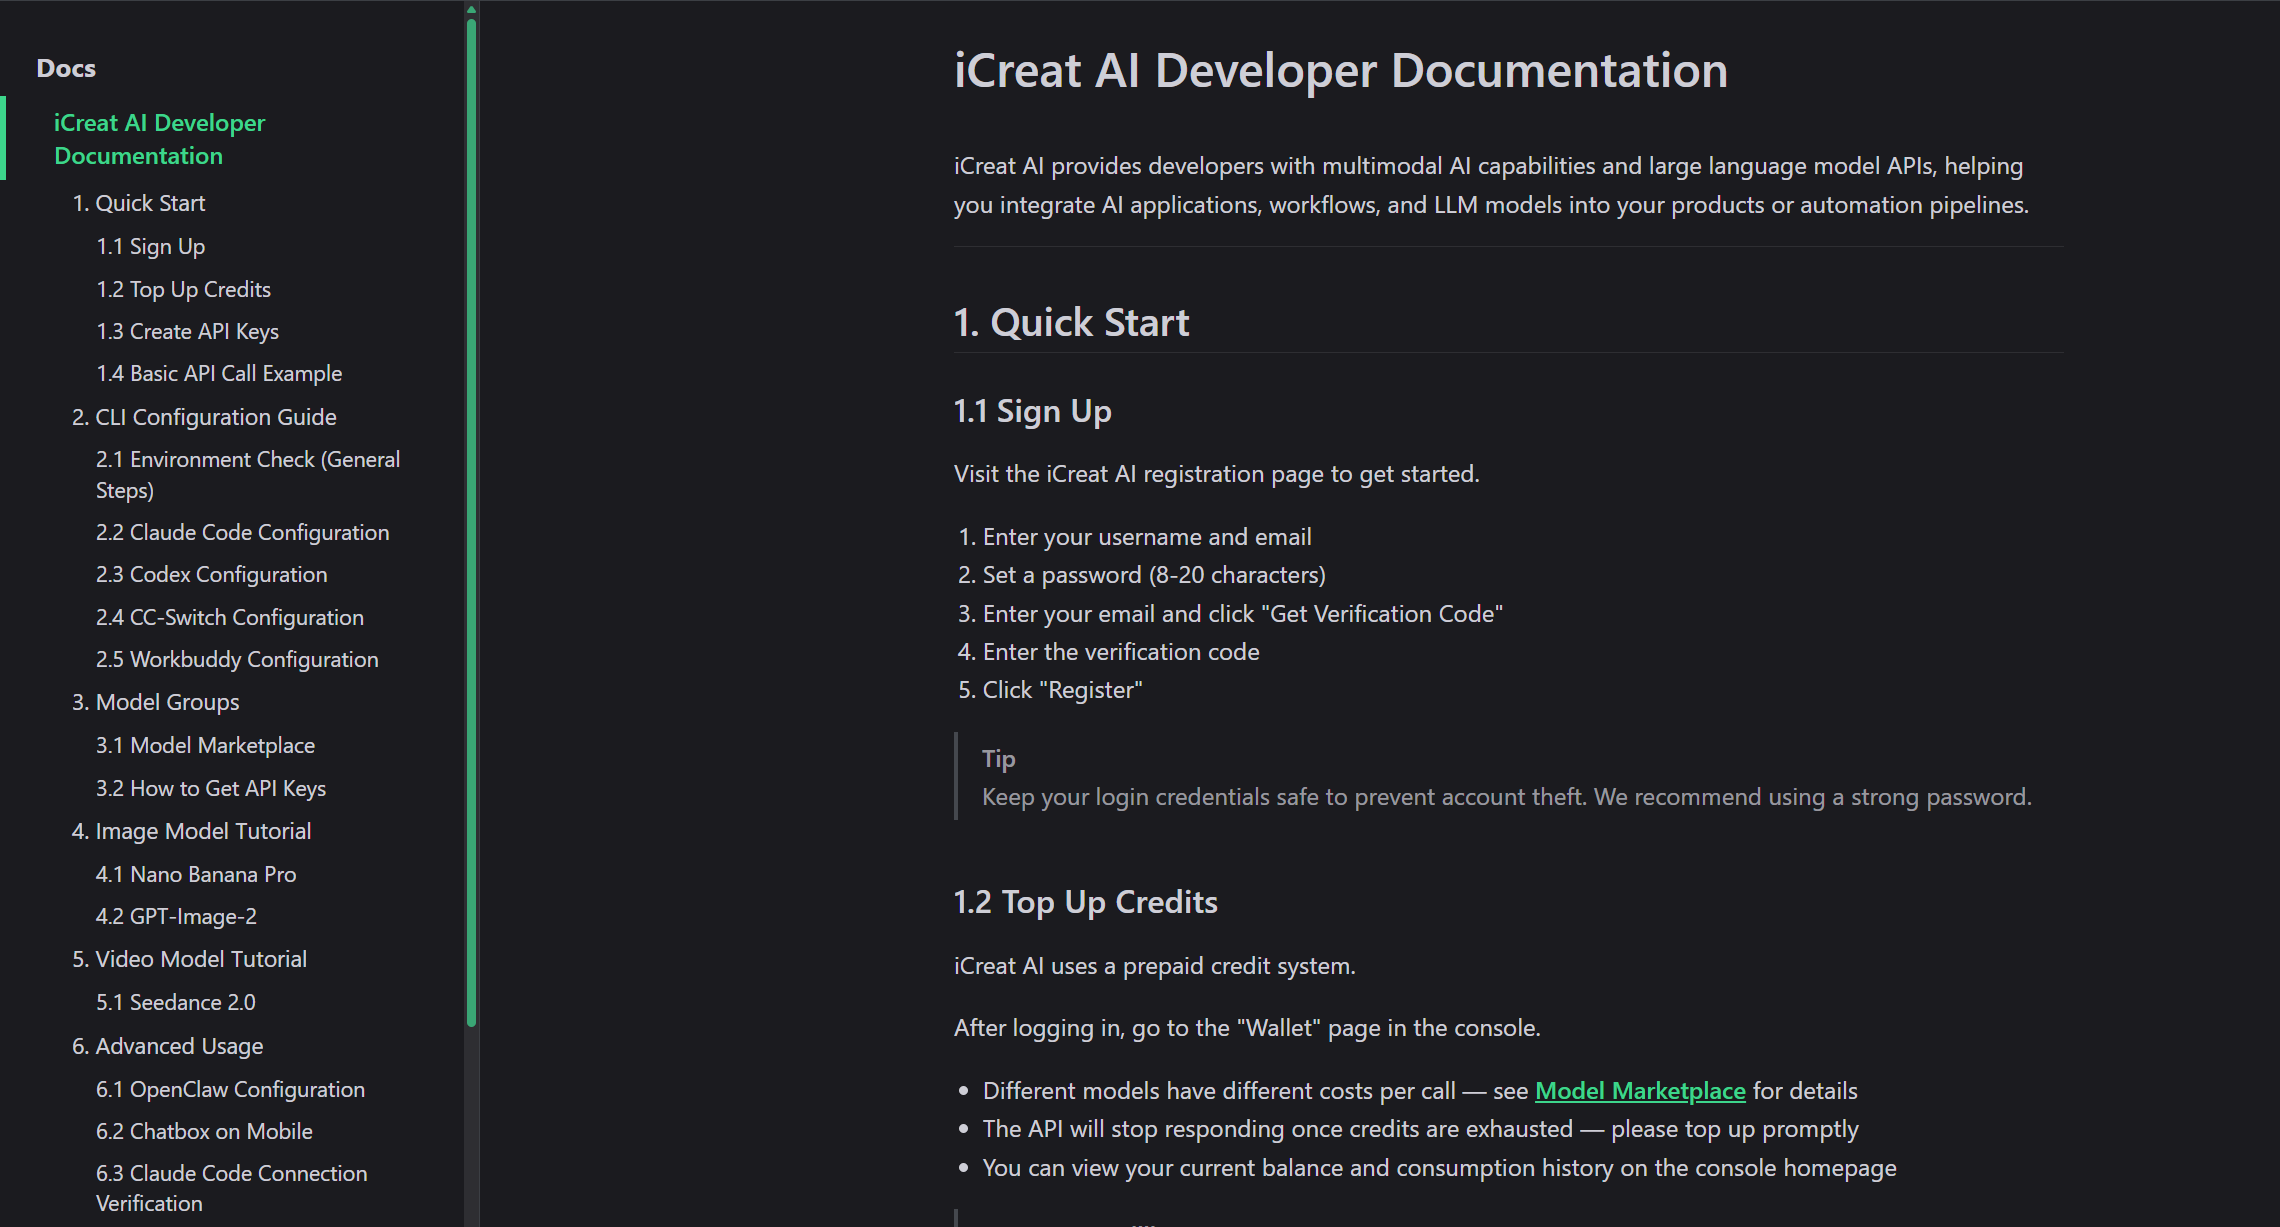Open 4. Image Model Tutorial

point(191,831)
